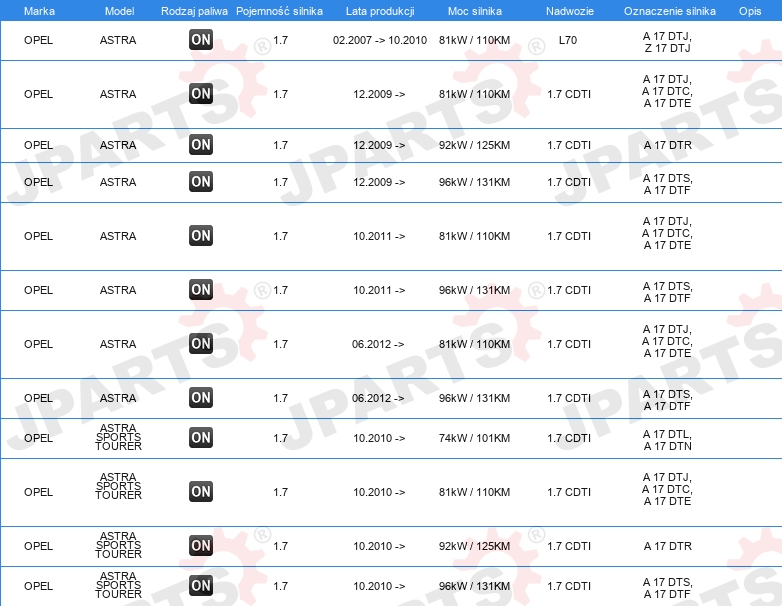Click the Model column header
The image size is (782, 606).
tap(119, 11)
